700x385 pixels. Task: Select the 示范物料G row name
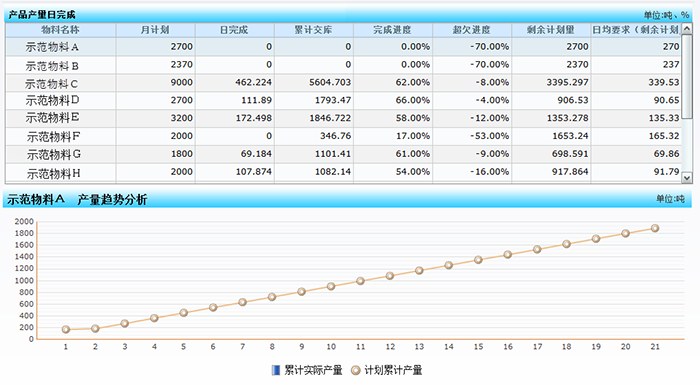(54, 155)
